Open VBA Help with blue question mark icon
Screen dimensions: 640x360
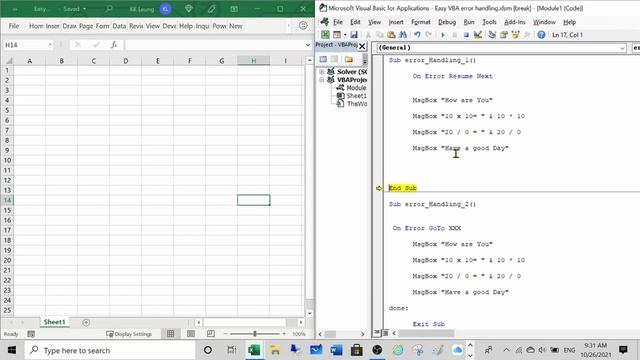(x=541, y=35)
